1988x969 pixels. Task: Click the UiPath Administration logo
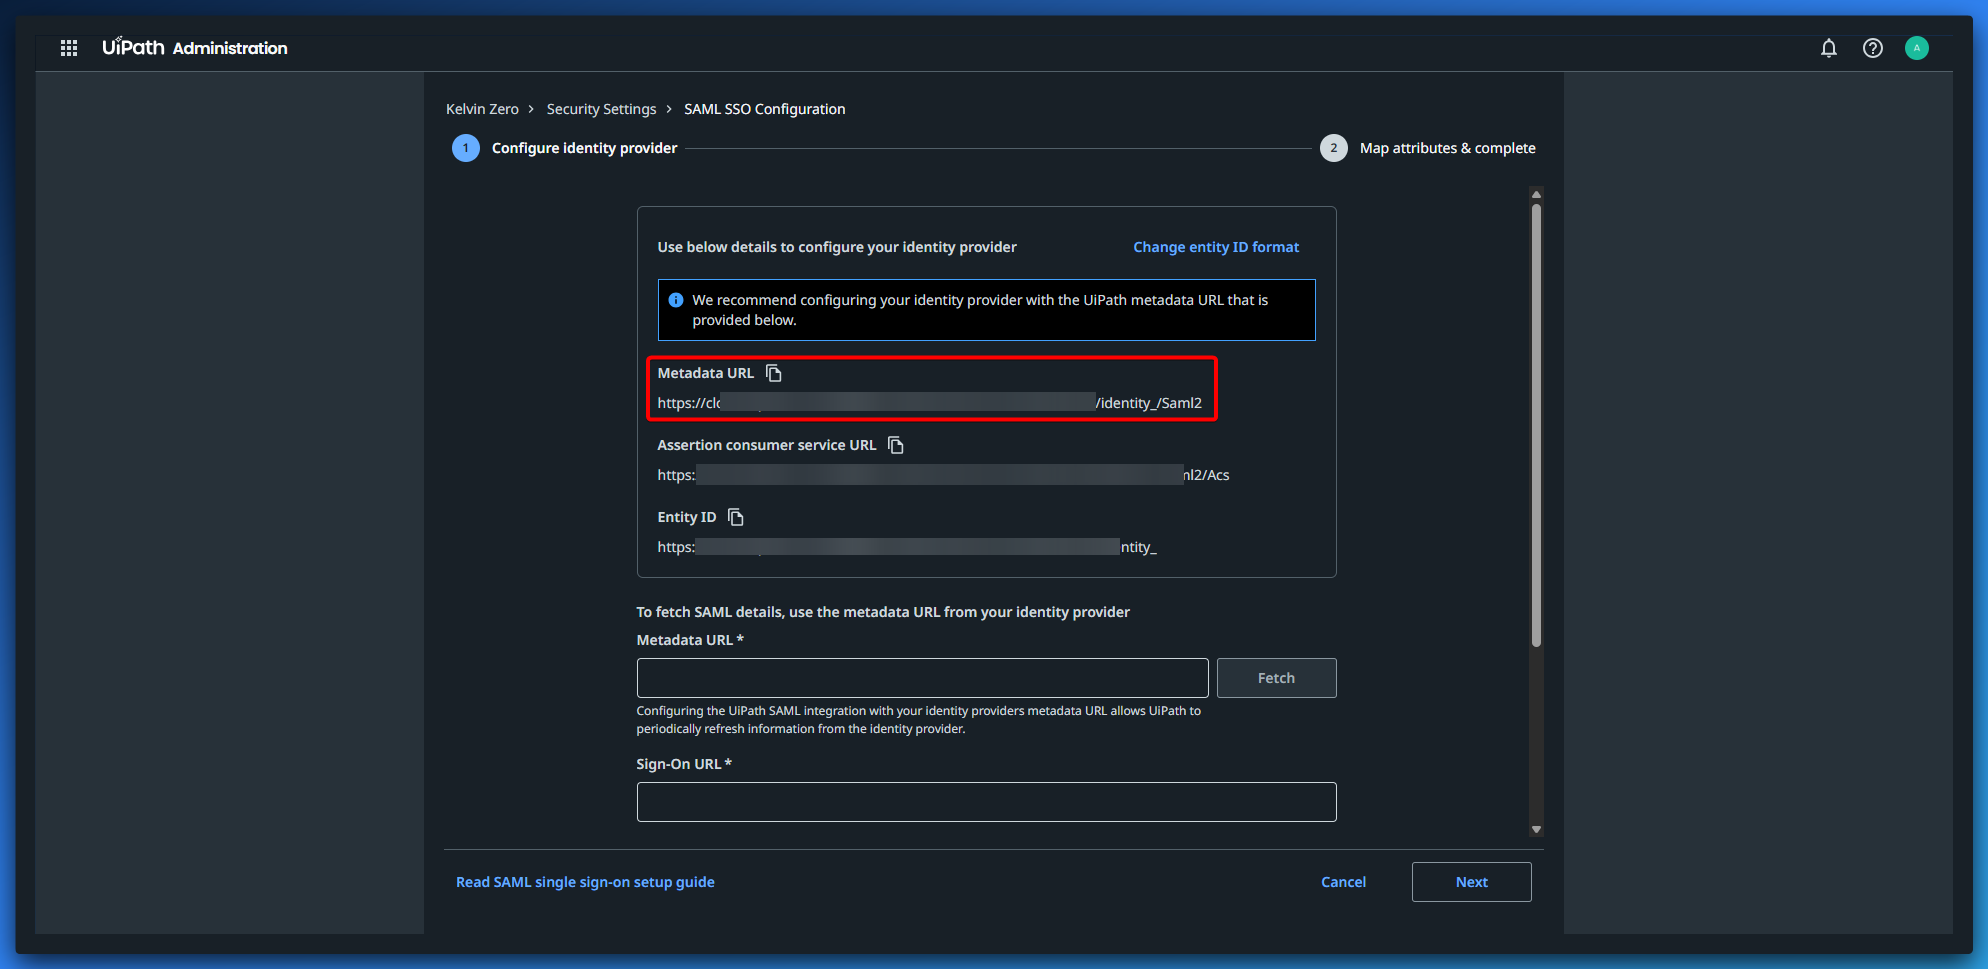tap(194, 48)
